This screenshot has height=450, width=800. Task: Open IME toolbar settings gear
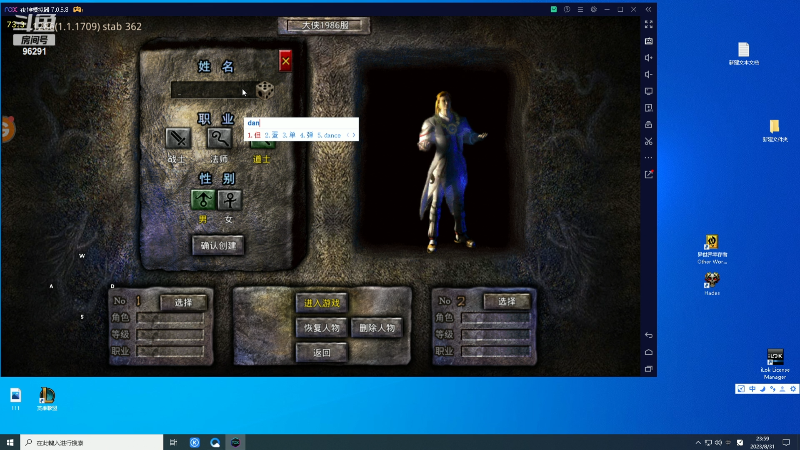click(793, 389)
